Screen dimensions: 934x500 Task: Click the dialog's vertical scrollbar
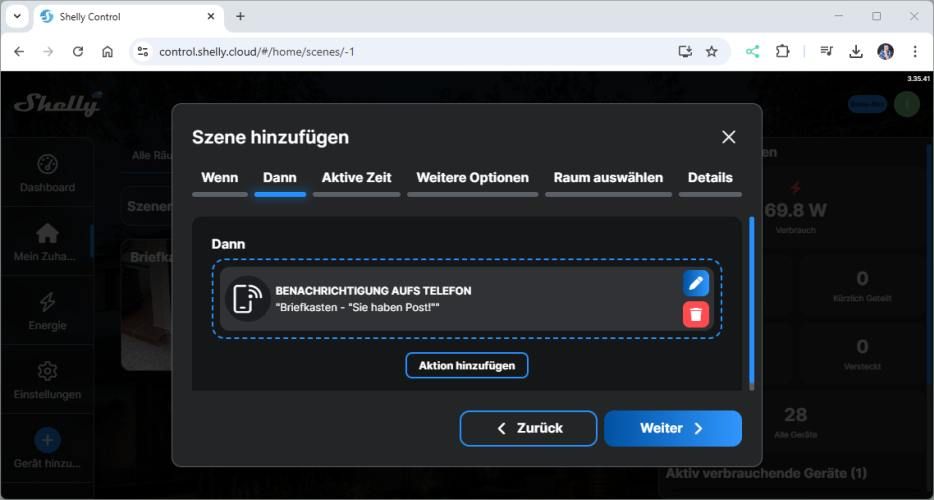point(751,300)
